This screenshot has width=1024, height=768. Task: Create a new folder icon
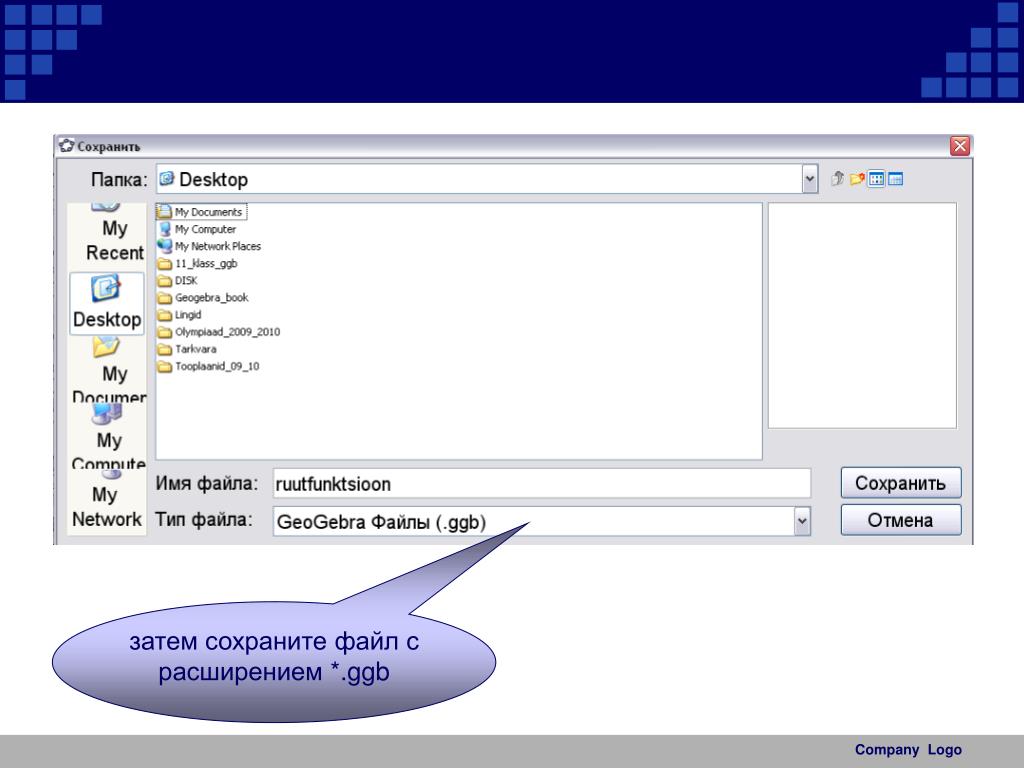click(857, 178)
